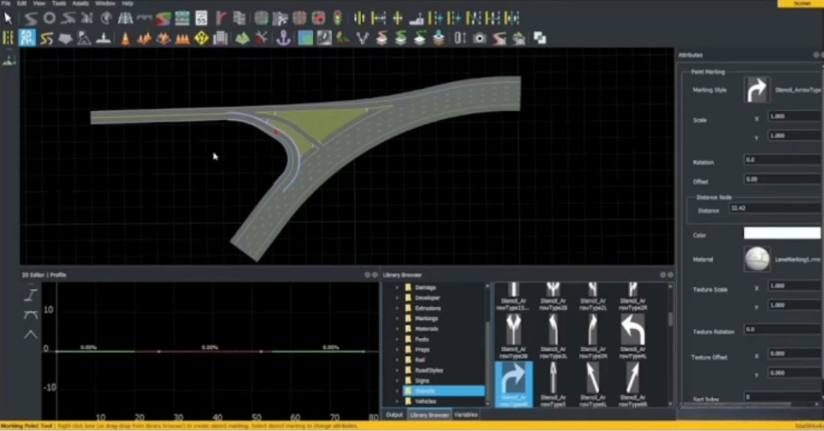The height and width of the screenshot is (431, 824).
Task: Click the camera icon in the second toolbar row
Action: pyautogui.click(x=480, y=38)
